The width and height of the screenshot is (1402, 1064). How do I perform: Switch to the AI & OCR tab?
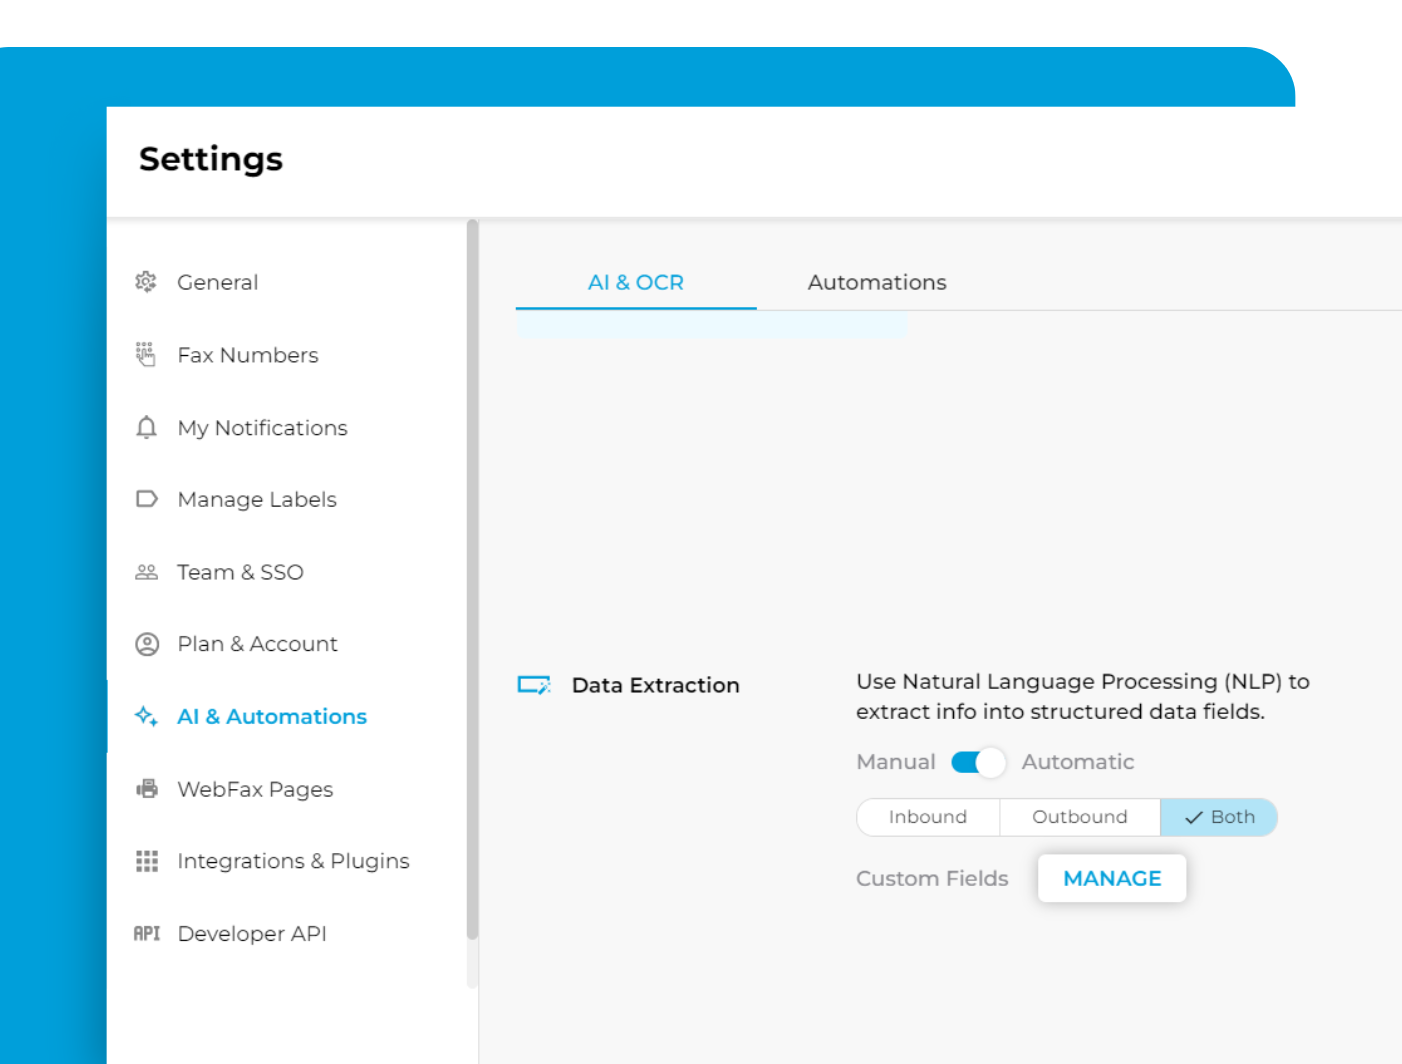[x=635, y=283]
